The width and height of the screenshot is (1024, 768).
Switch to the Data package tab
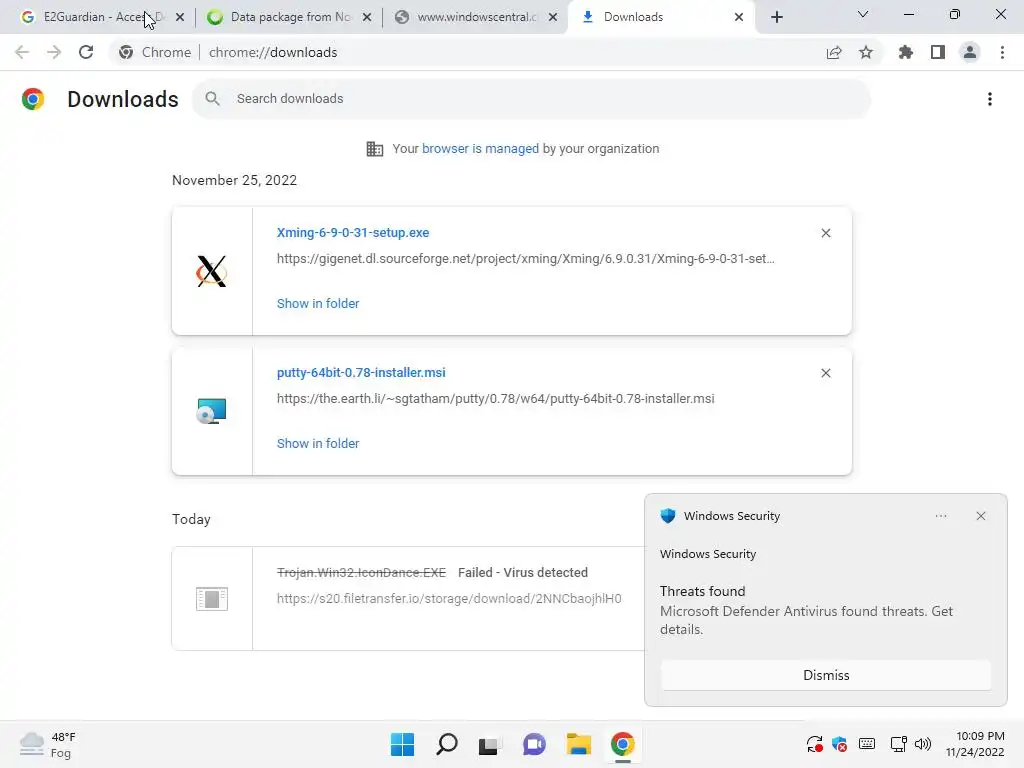287,17
